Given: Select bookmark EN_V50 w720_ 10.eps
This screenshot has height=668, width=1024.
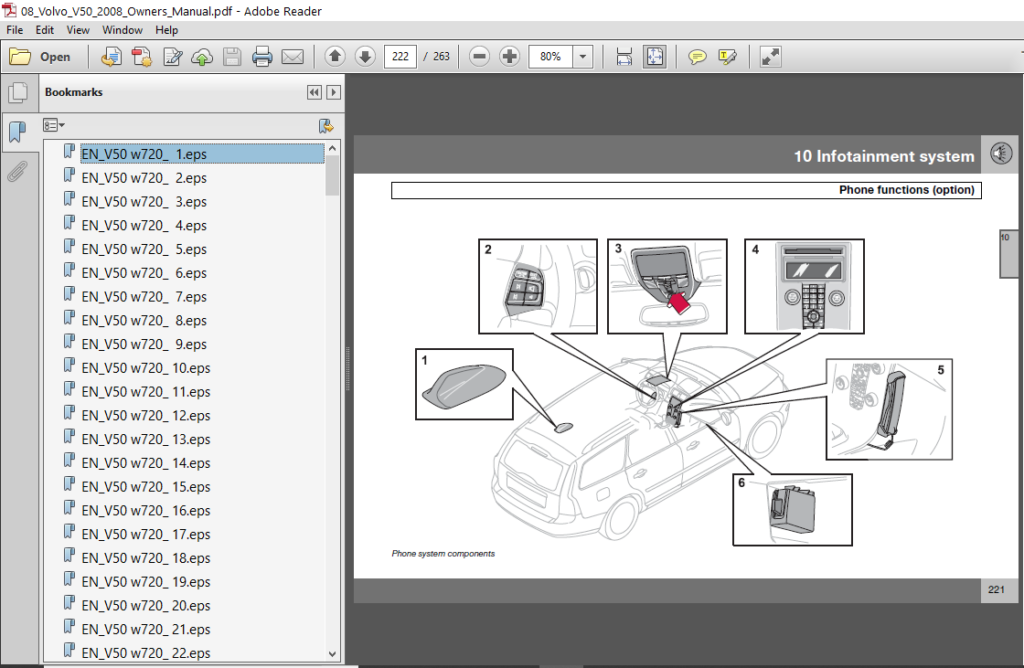Looking at the screenshot, I should coord(146,368).
